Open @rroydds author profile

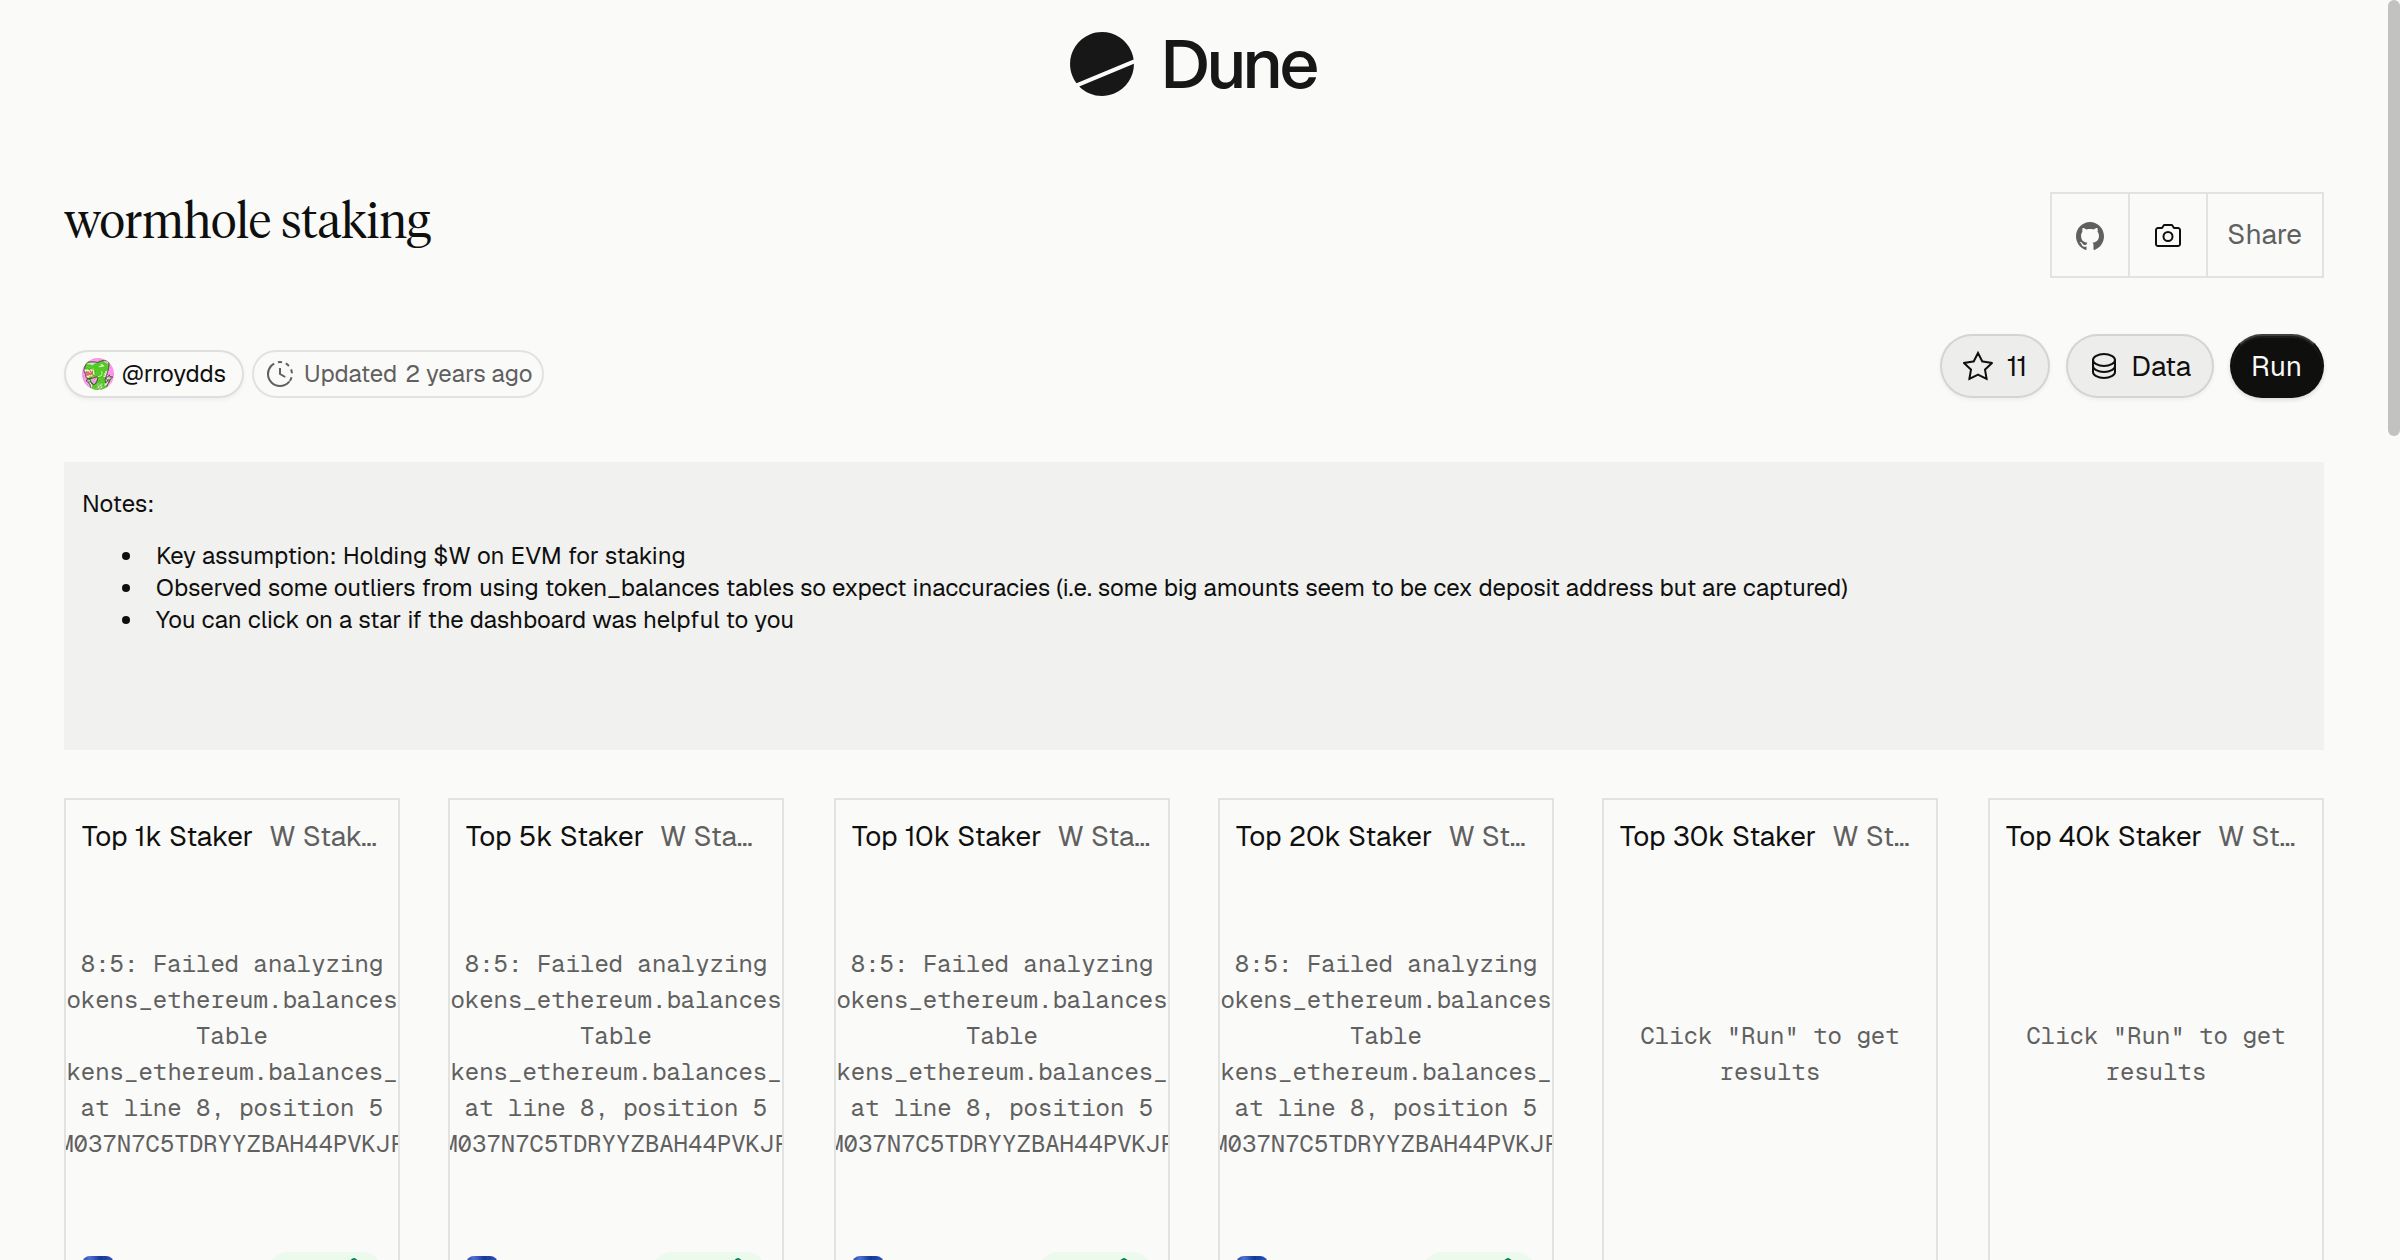pyautogui.click(x=154, y=374)
